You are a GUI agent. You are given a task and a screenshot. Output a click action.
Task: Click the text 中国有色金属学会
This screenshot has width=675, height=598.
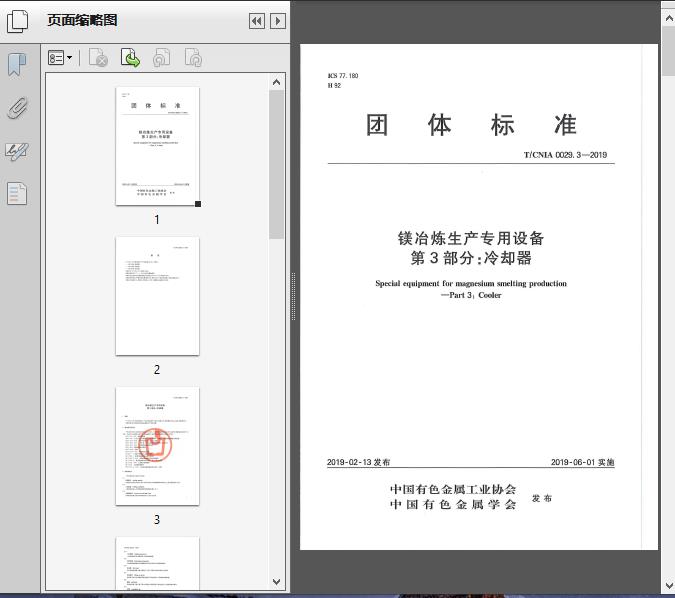pyautogui.click(x=453, y=504)
